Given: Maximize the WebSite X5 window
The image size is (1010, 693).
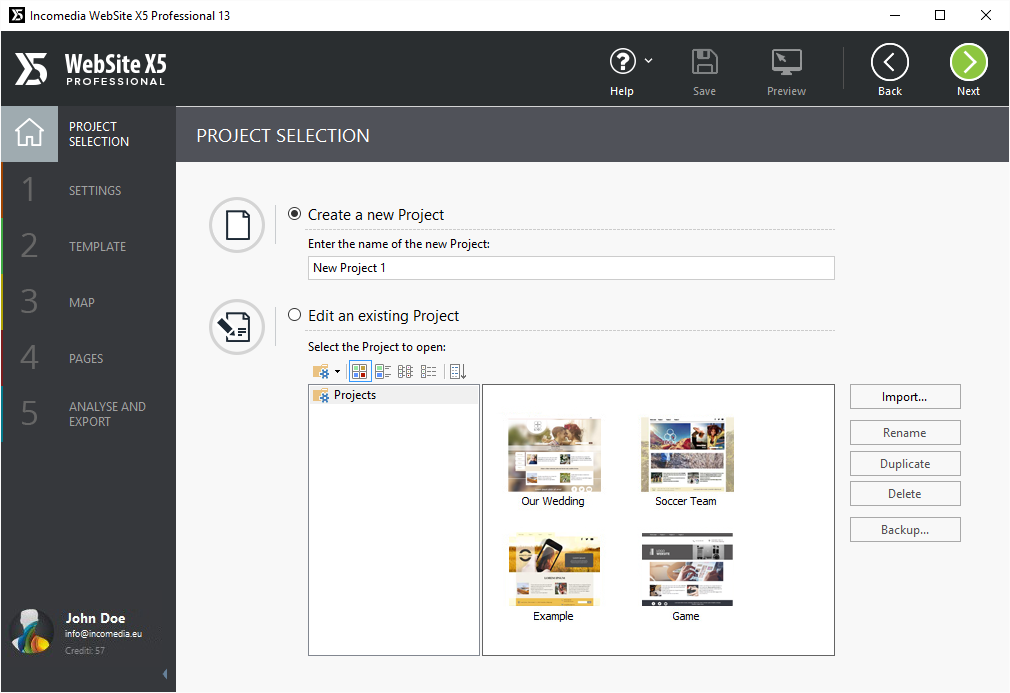Looking at the screenshot, I should 940,15.
